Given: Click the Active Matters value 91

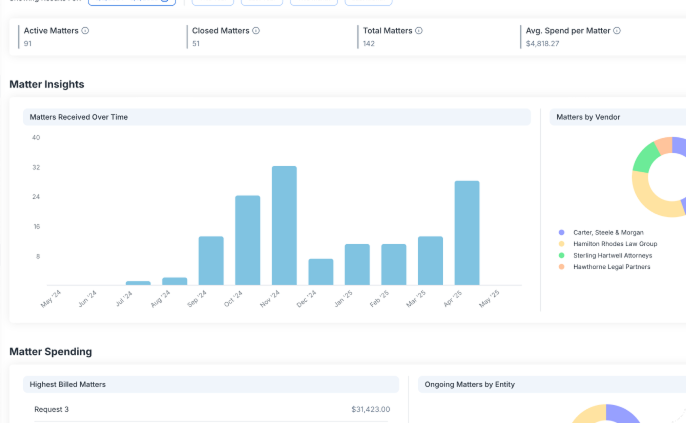Looking at the screenshot, I should (x=28, y=44).
